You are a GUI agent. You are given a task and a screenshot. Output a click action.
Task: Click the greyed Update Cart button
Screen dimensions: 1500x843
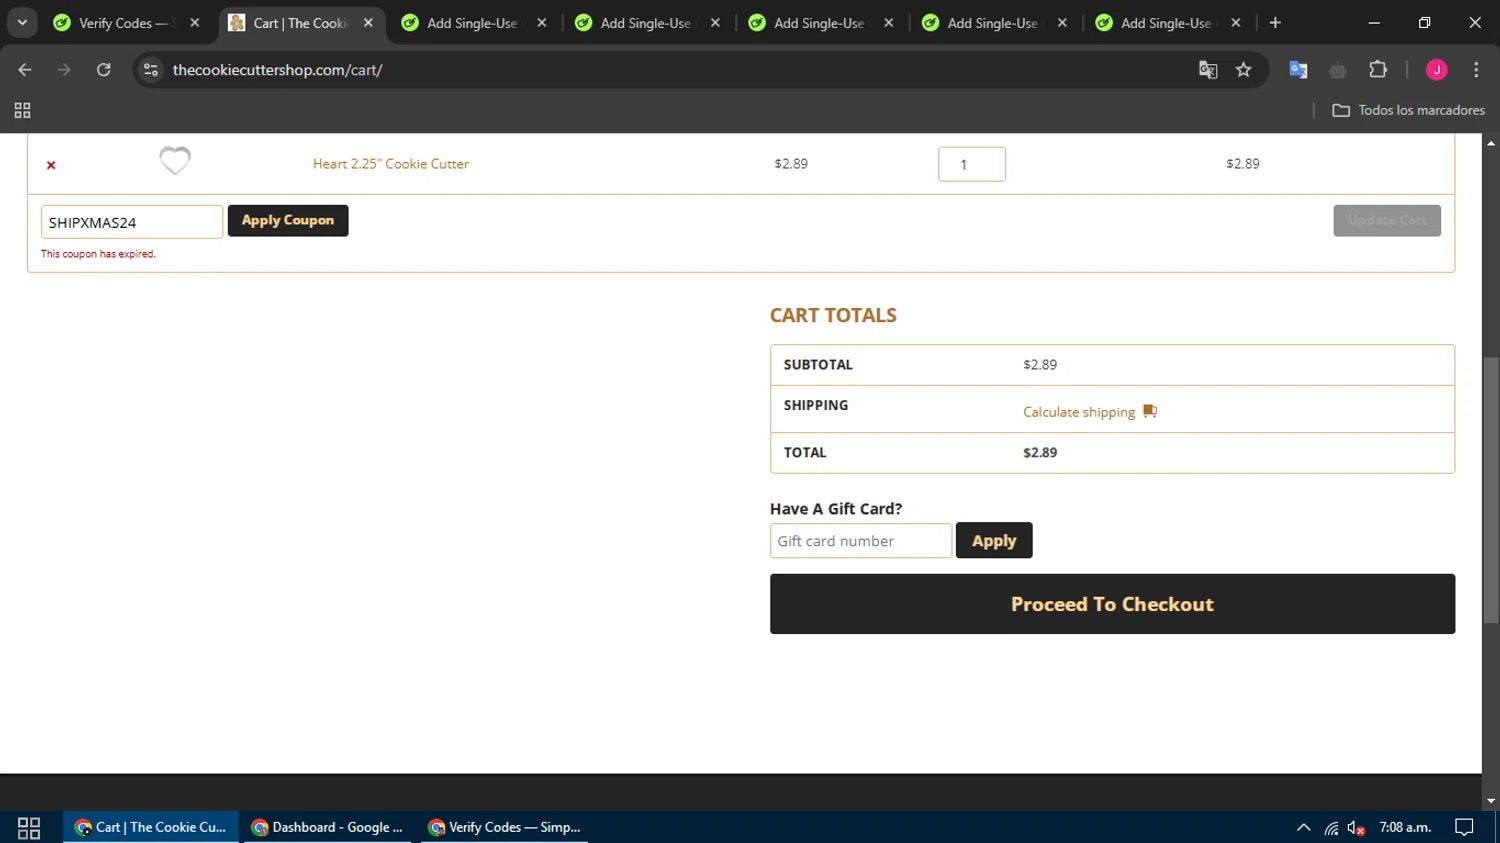pos(1387,221)
